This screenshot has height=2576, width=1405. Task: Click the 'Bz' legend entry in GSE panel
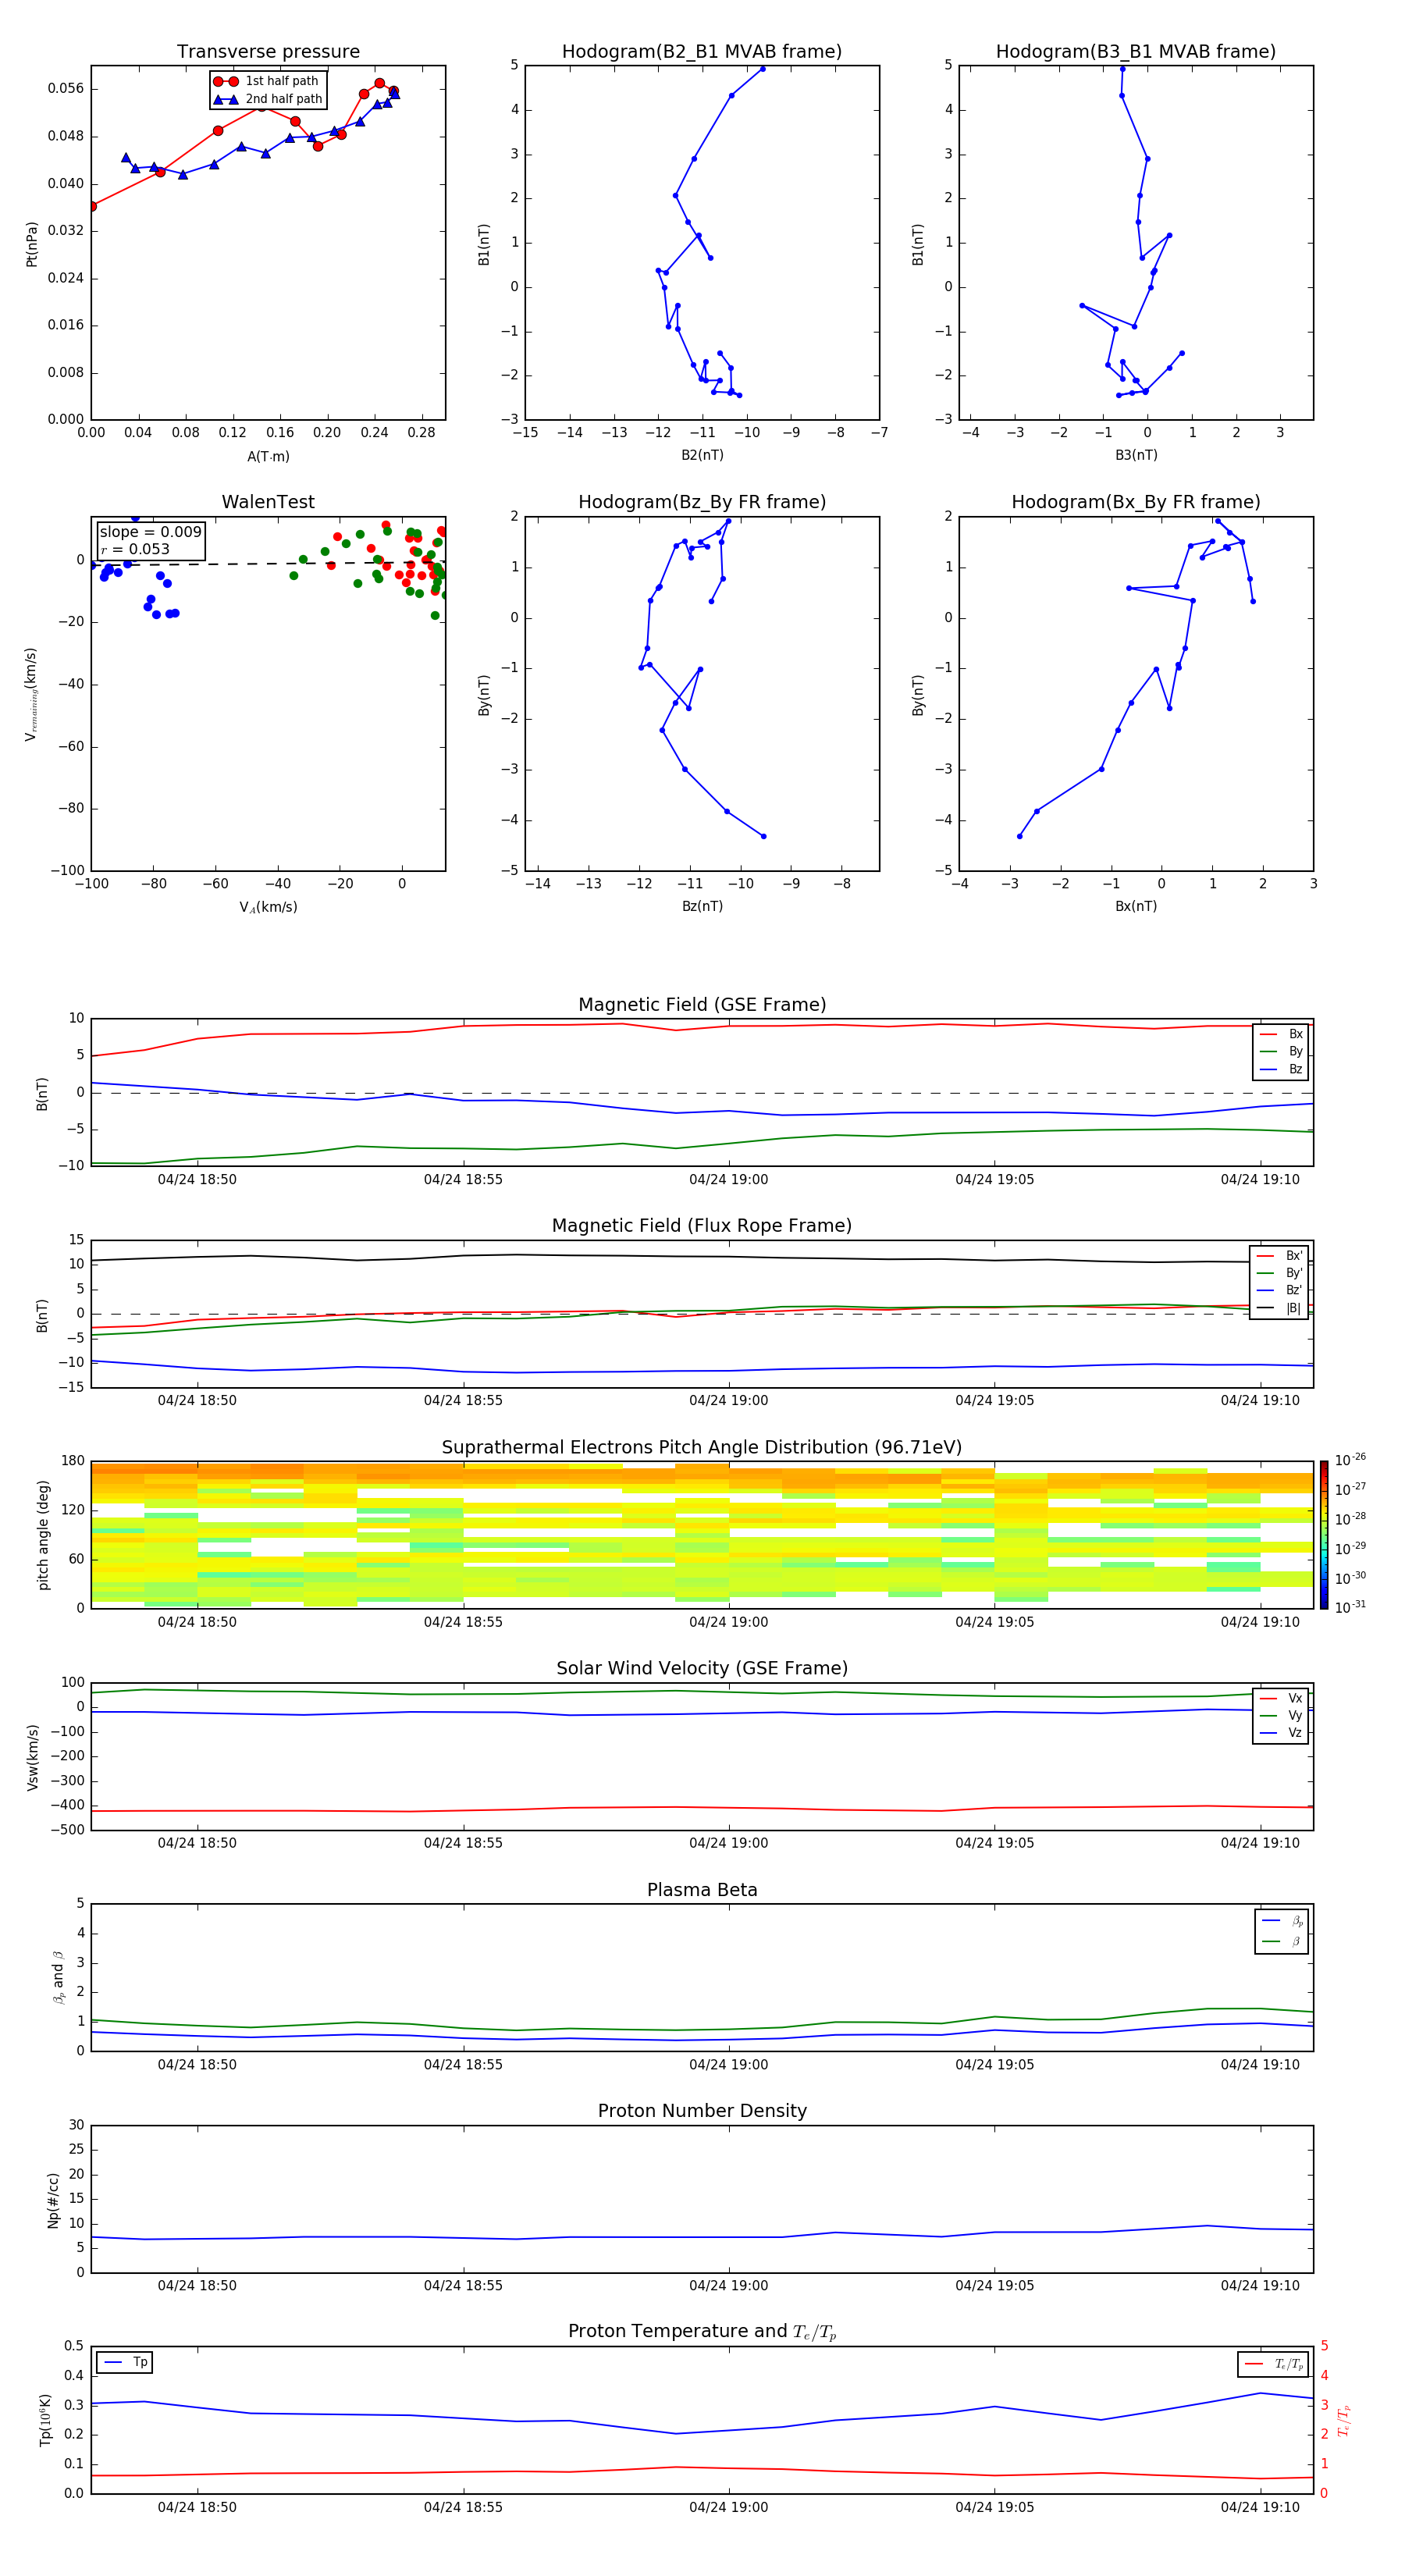(x=1281, y=1069)
